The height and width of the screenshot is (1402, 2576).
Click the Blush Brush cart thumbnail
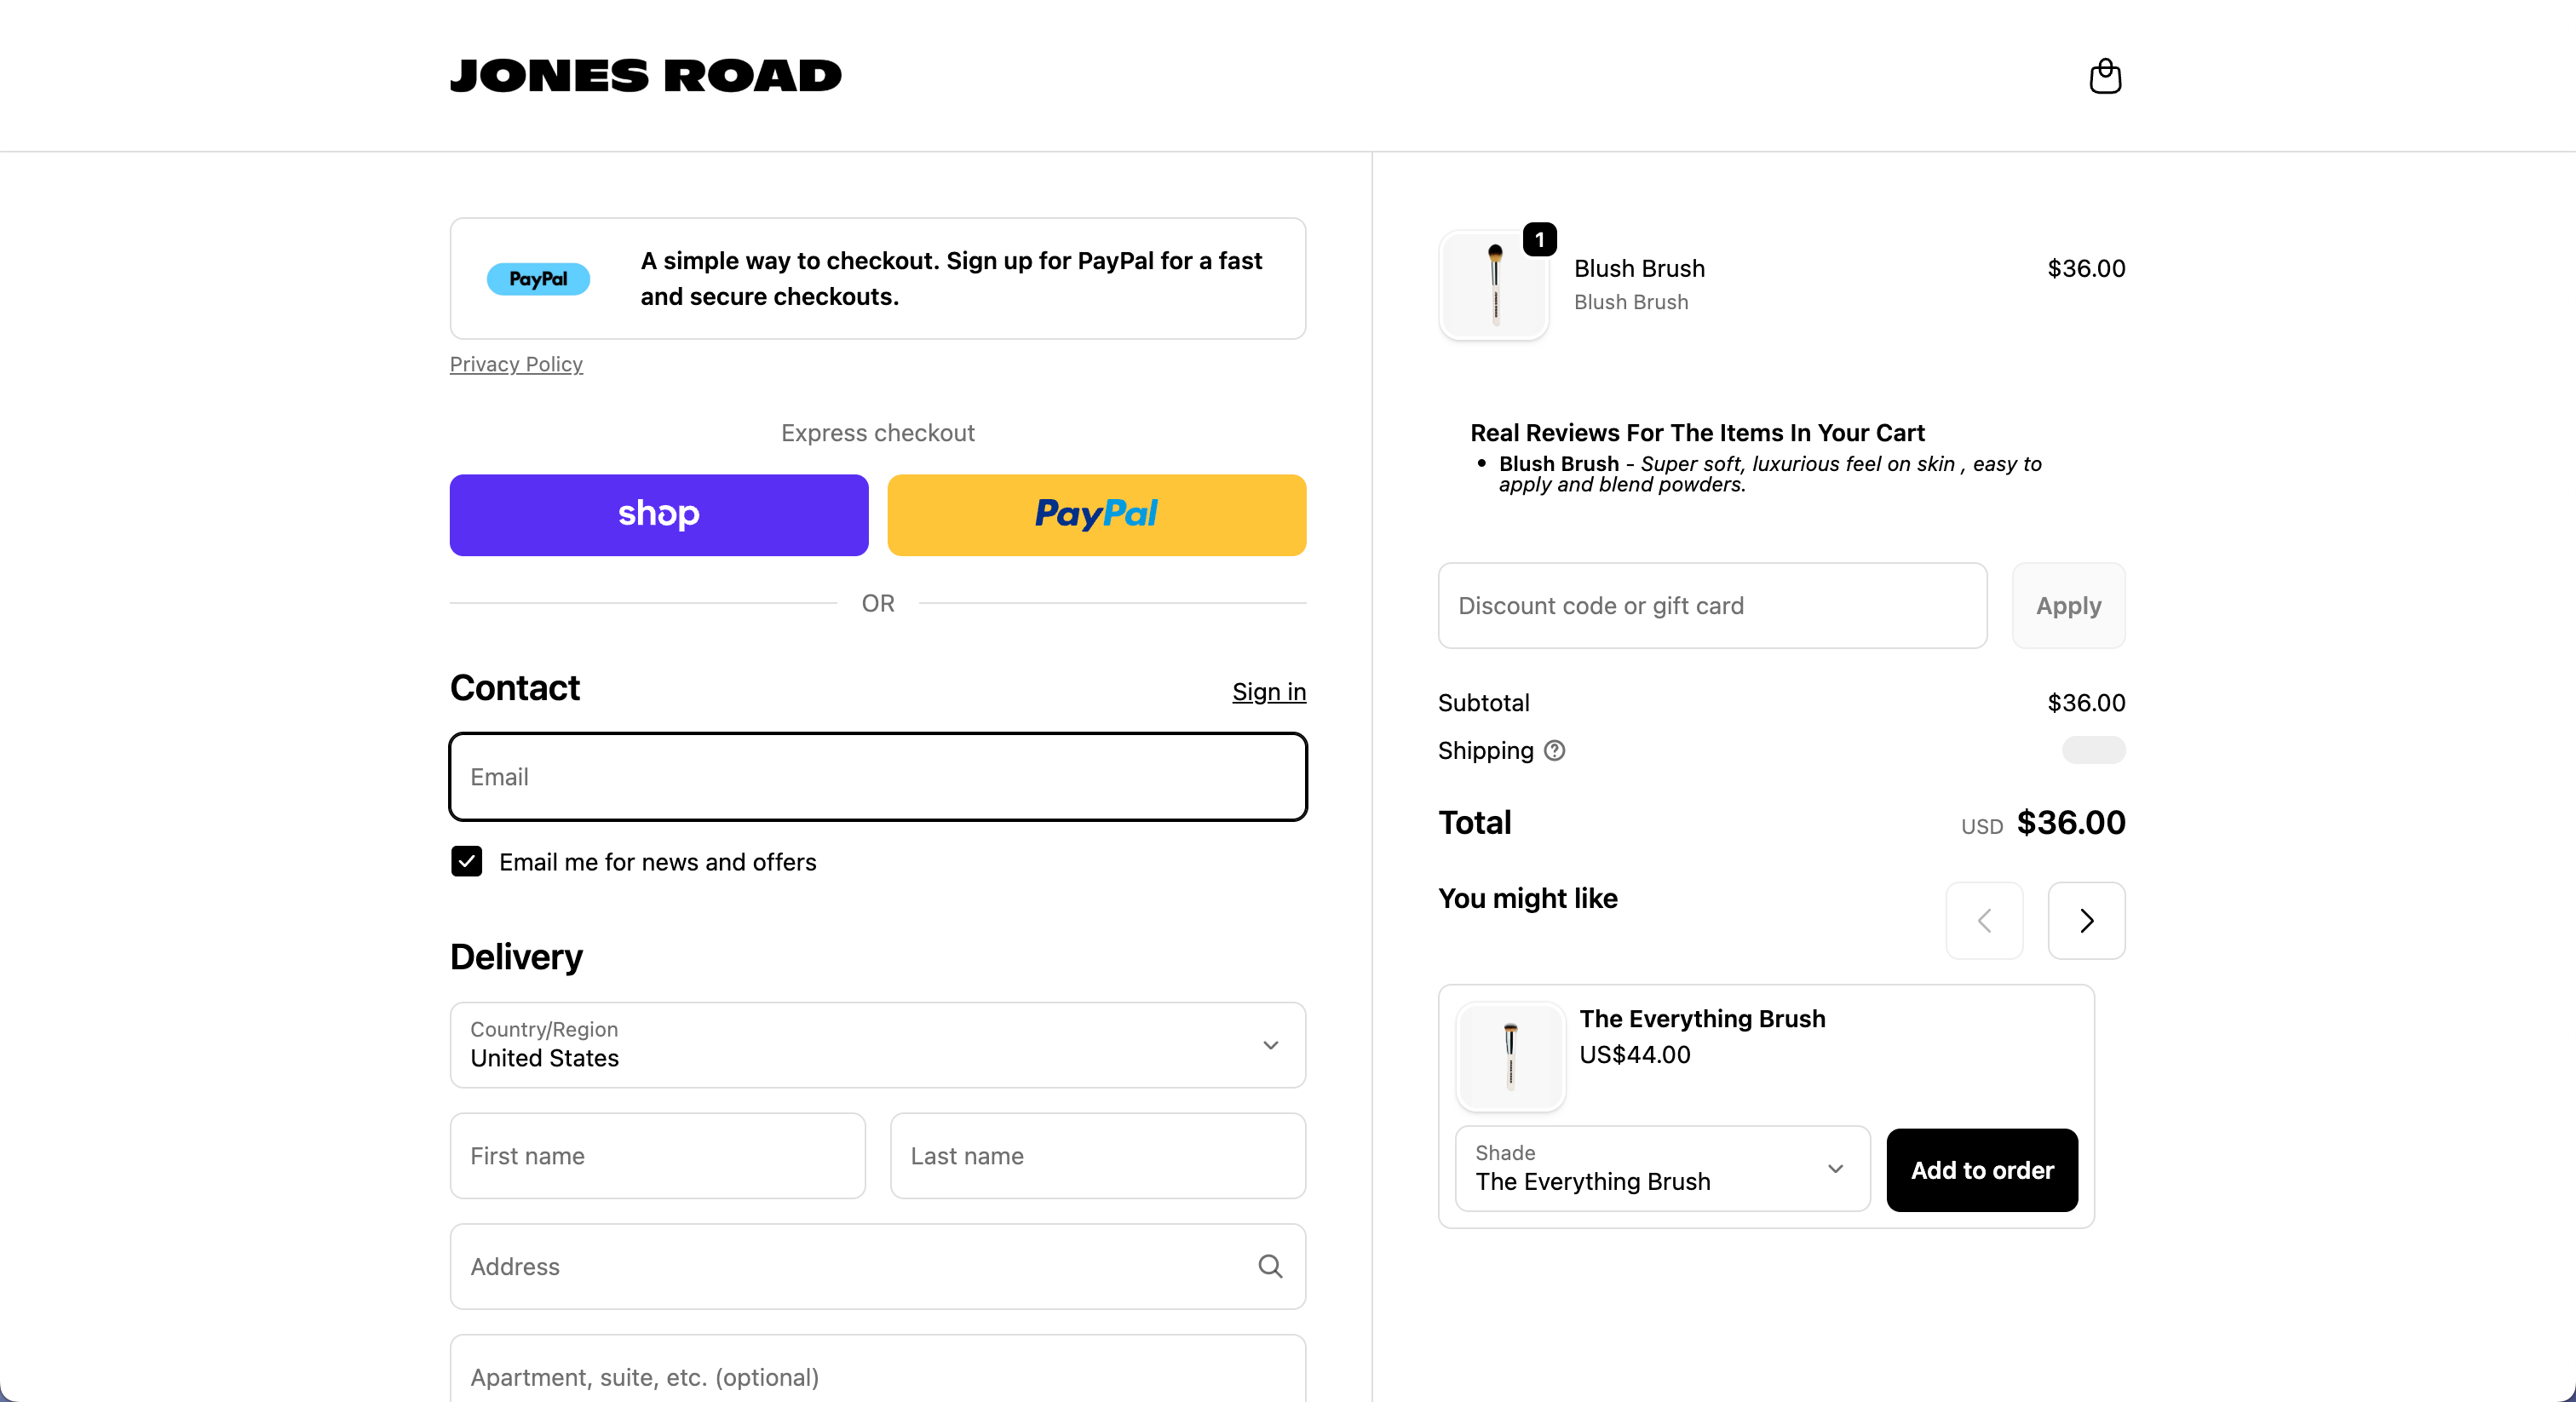(x=1493, y=286)
